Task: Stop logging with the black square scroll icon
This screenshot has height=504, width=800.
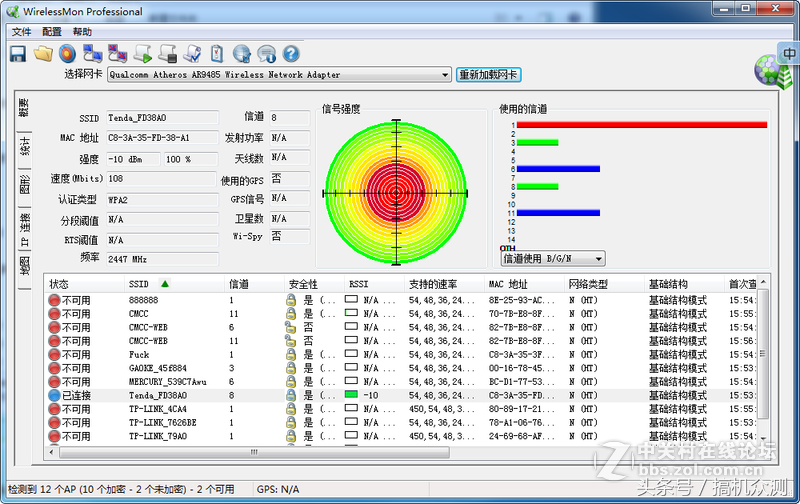Action: [x=167, y=54]
